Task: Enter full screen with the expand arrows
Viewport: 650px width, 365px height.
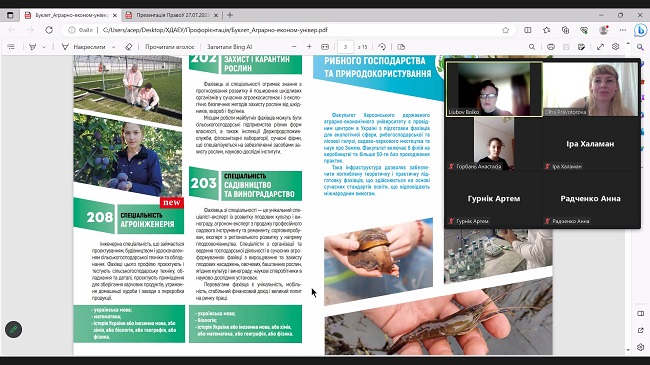Action: [600, 47]
